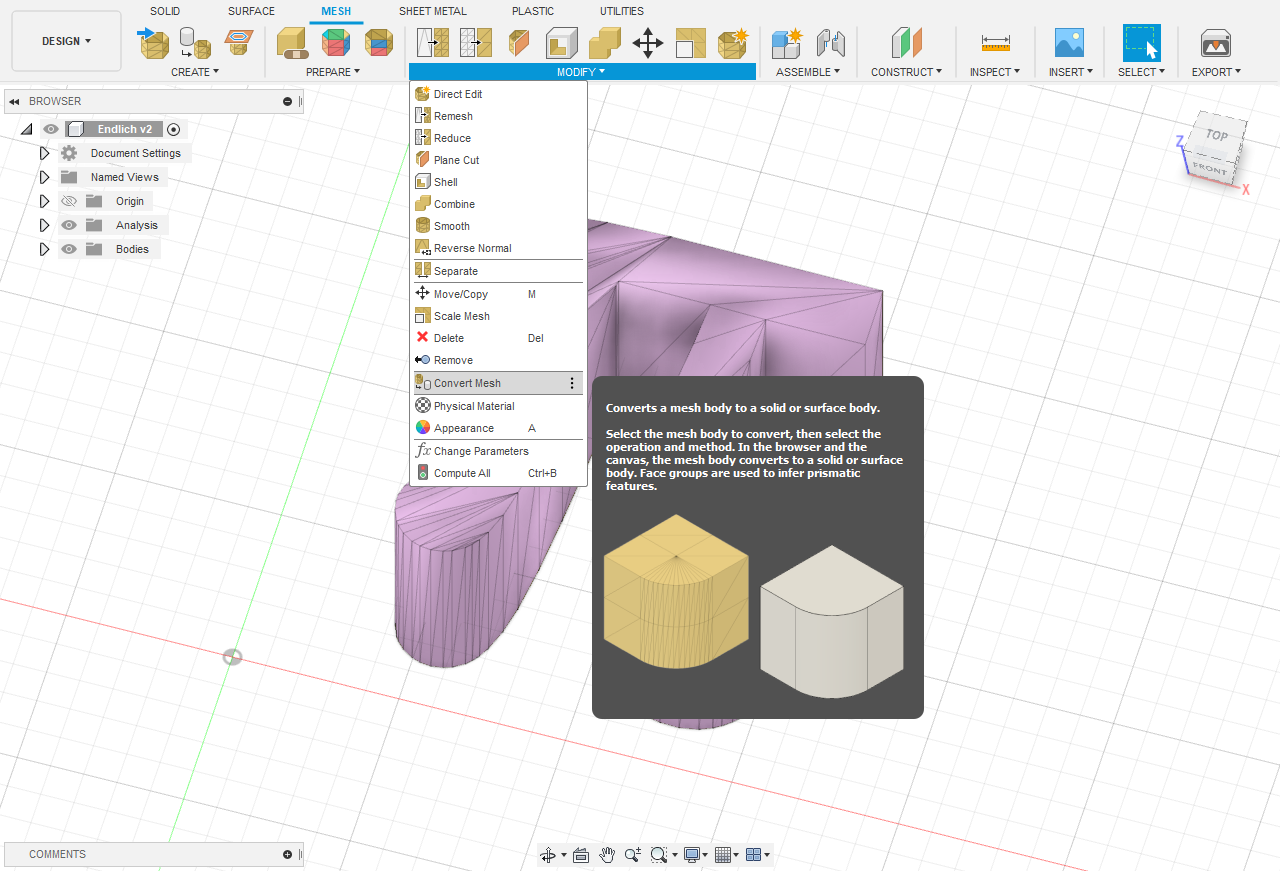Expand the Named Views node
1280x871 pixels.
click(44, 177)
